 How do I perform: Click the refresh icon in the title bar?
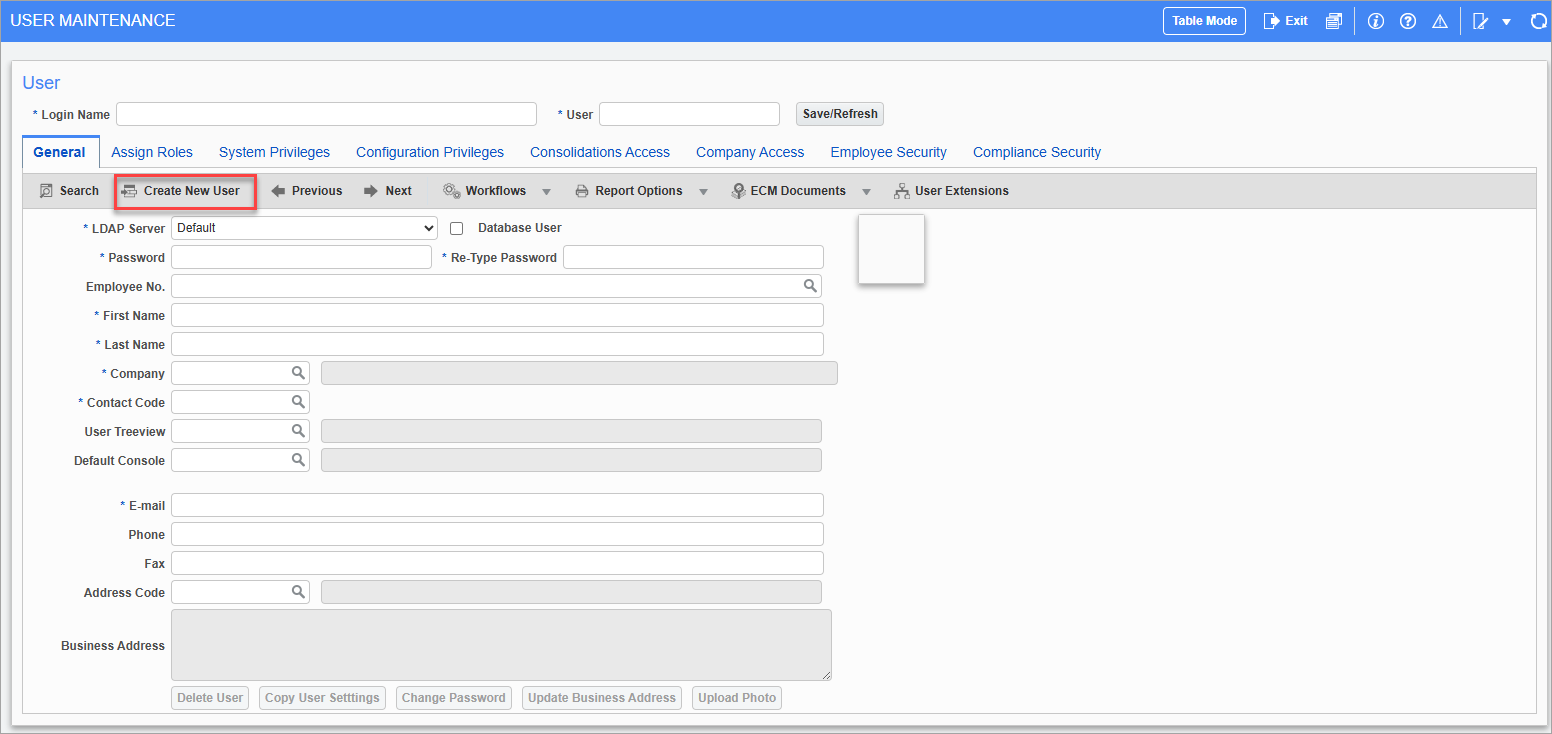point(1538,20)
